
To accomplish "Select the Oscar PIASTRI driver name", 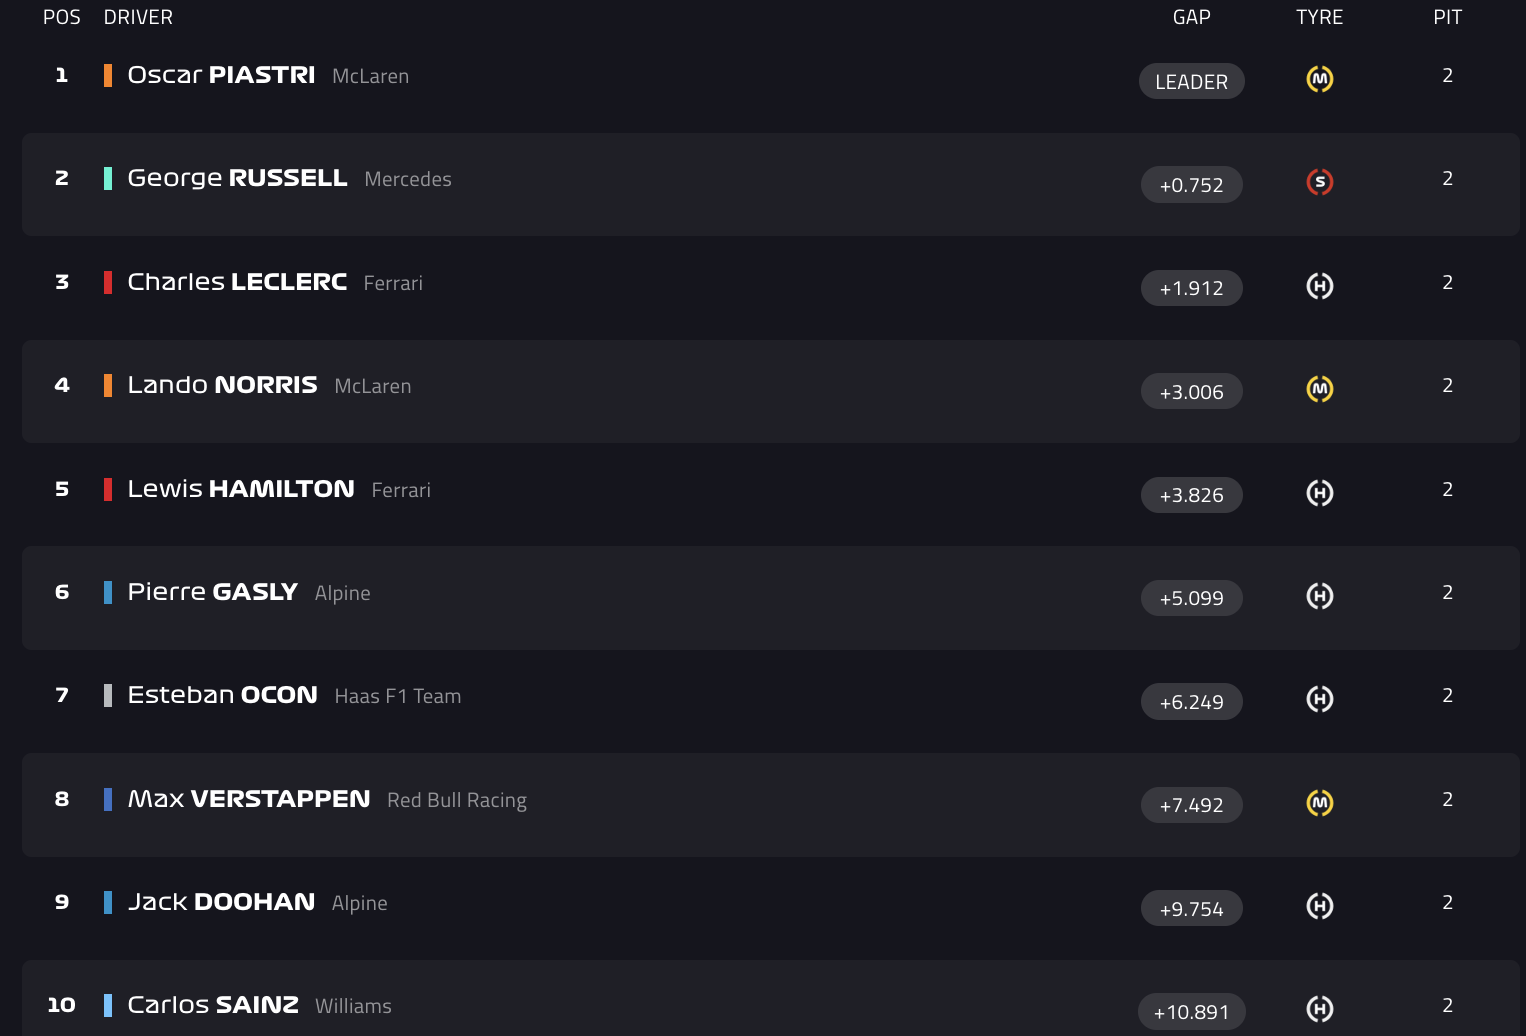I will click(x=221, y=75).
